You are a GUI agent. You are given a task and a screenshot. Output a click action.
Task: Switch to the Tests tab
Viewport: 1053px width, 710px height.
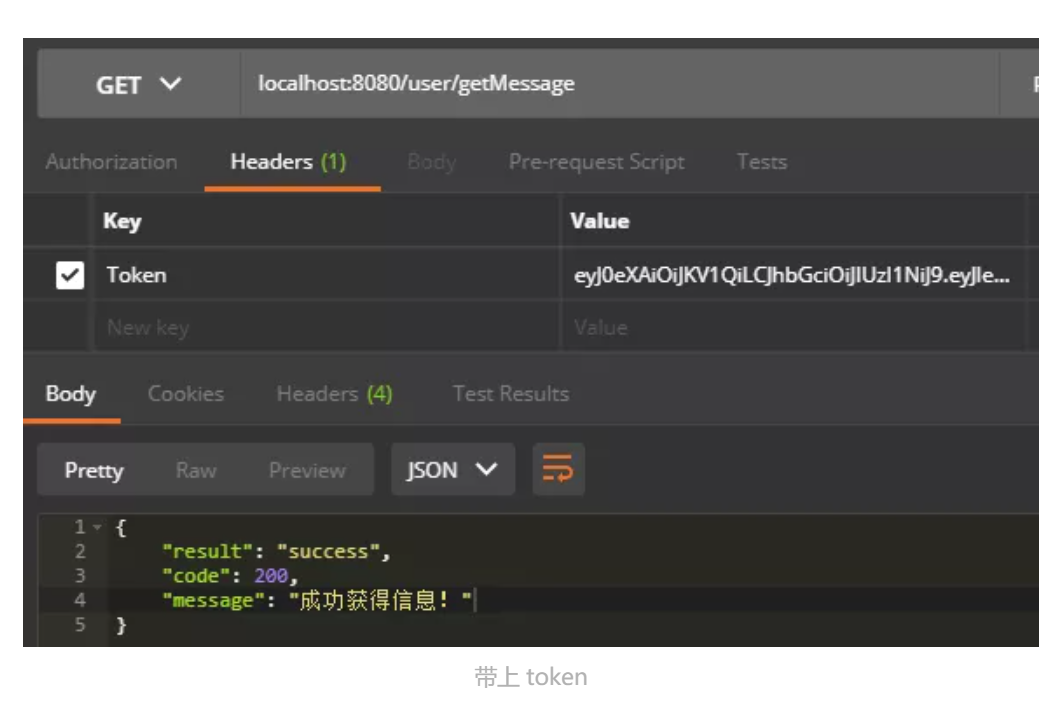click(x=761, y=161)
